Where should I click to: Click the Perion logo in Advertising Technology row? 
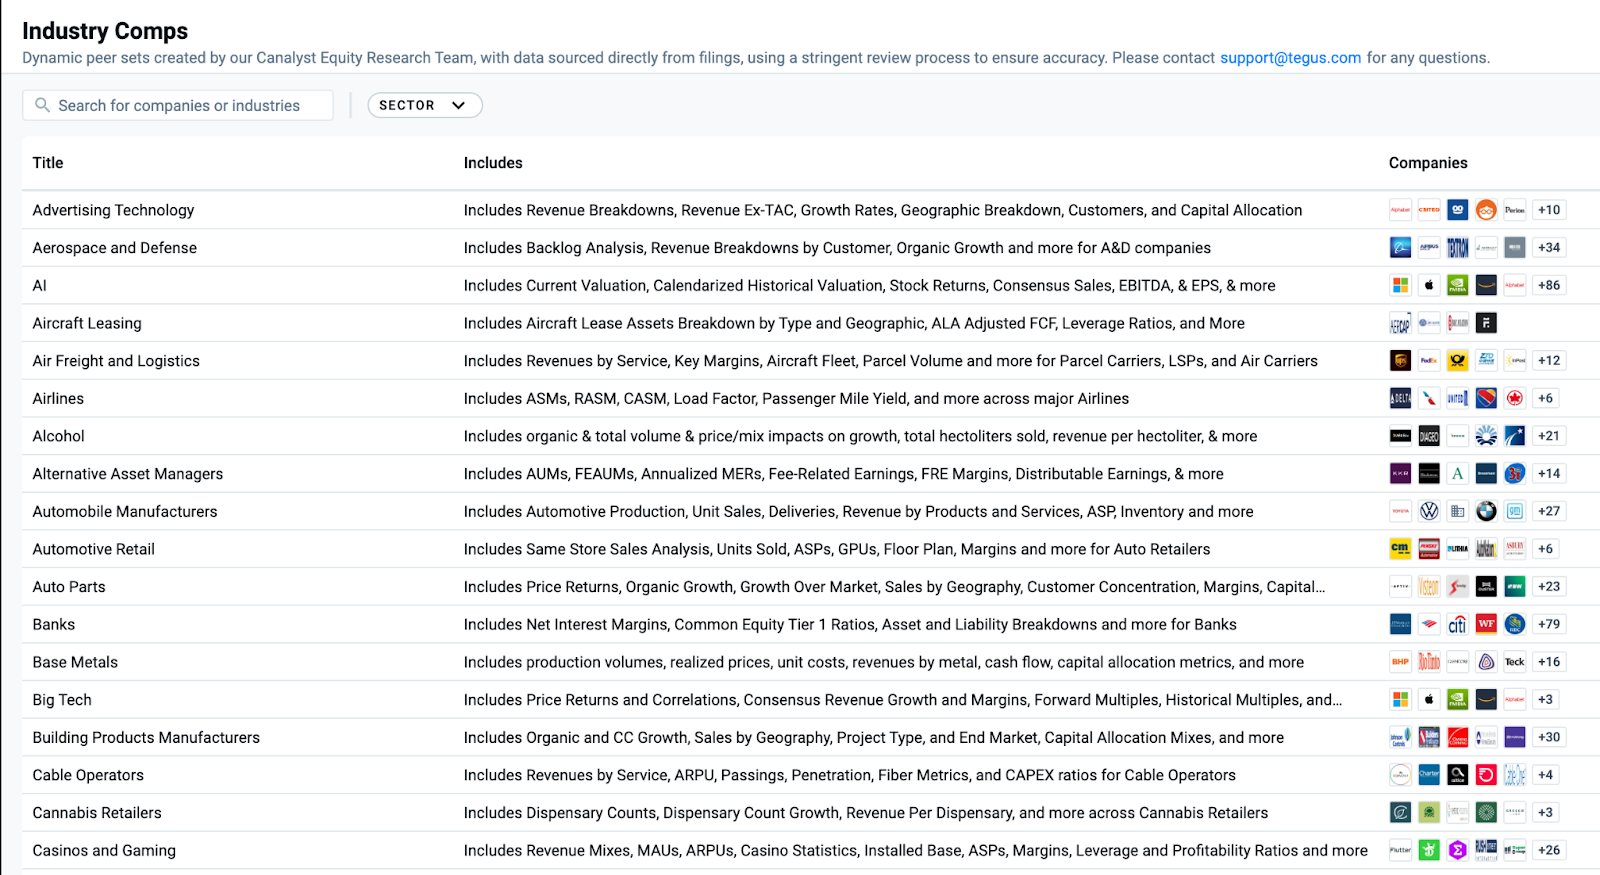coord(1515,210)
